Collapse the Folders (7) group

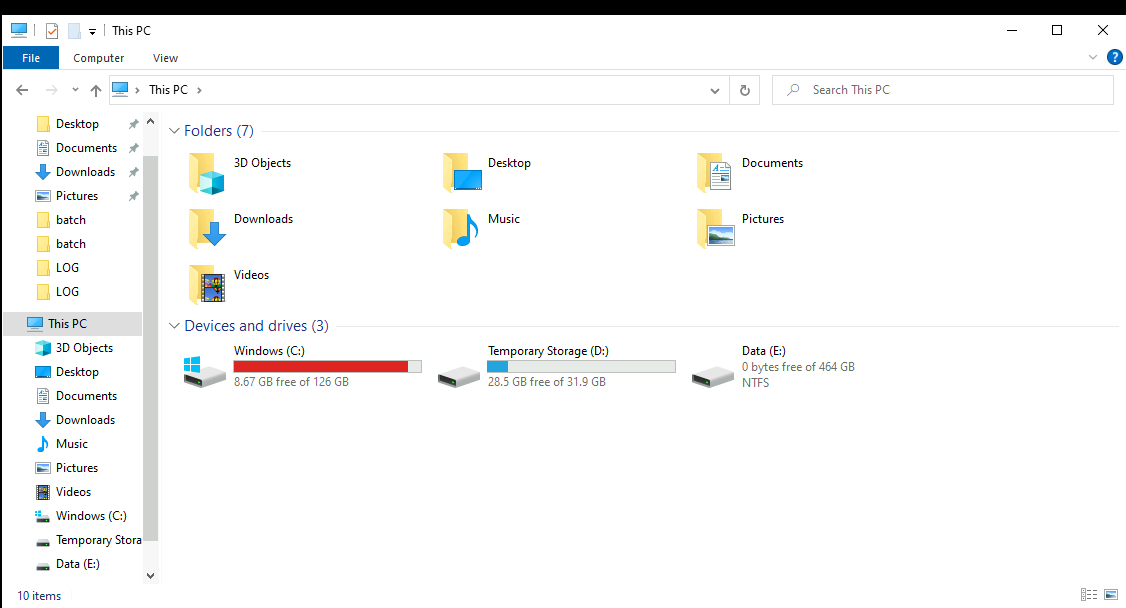click(174, 131)
